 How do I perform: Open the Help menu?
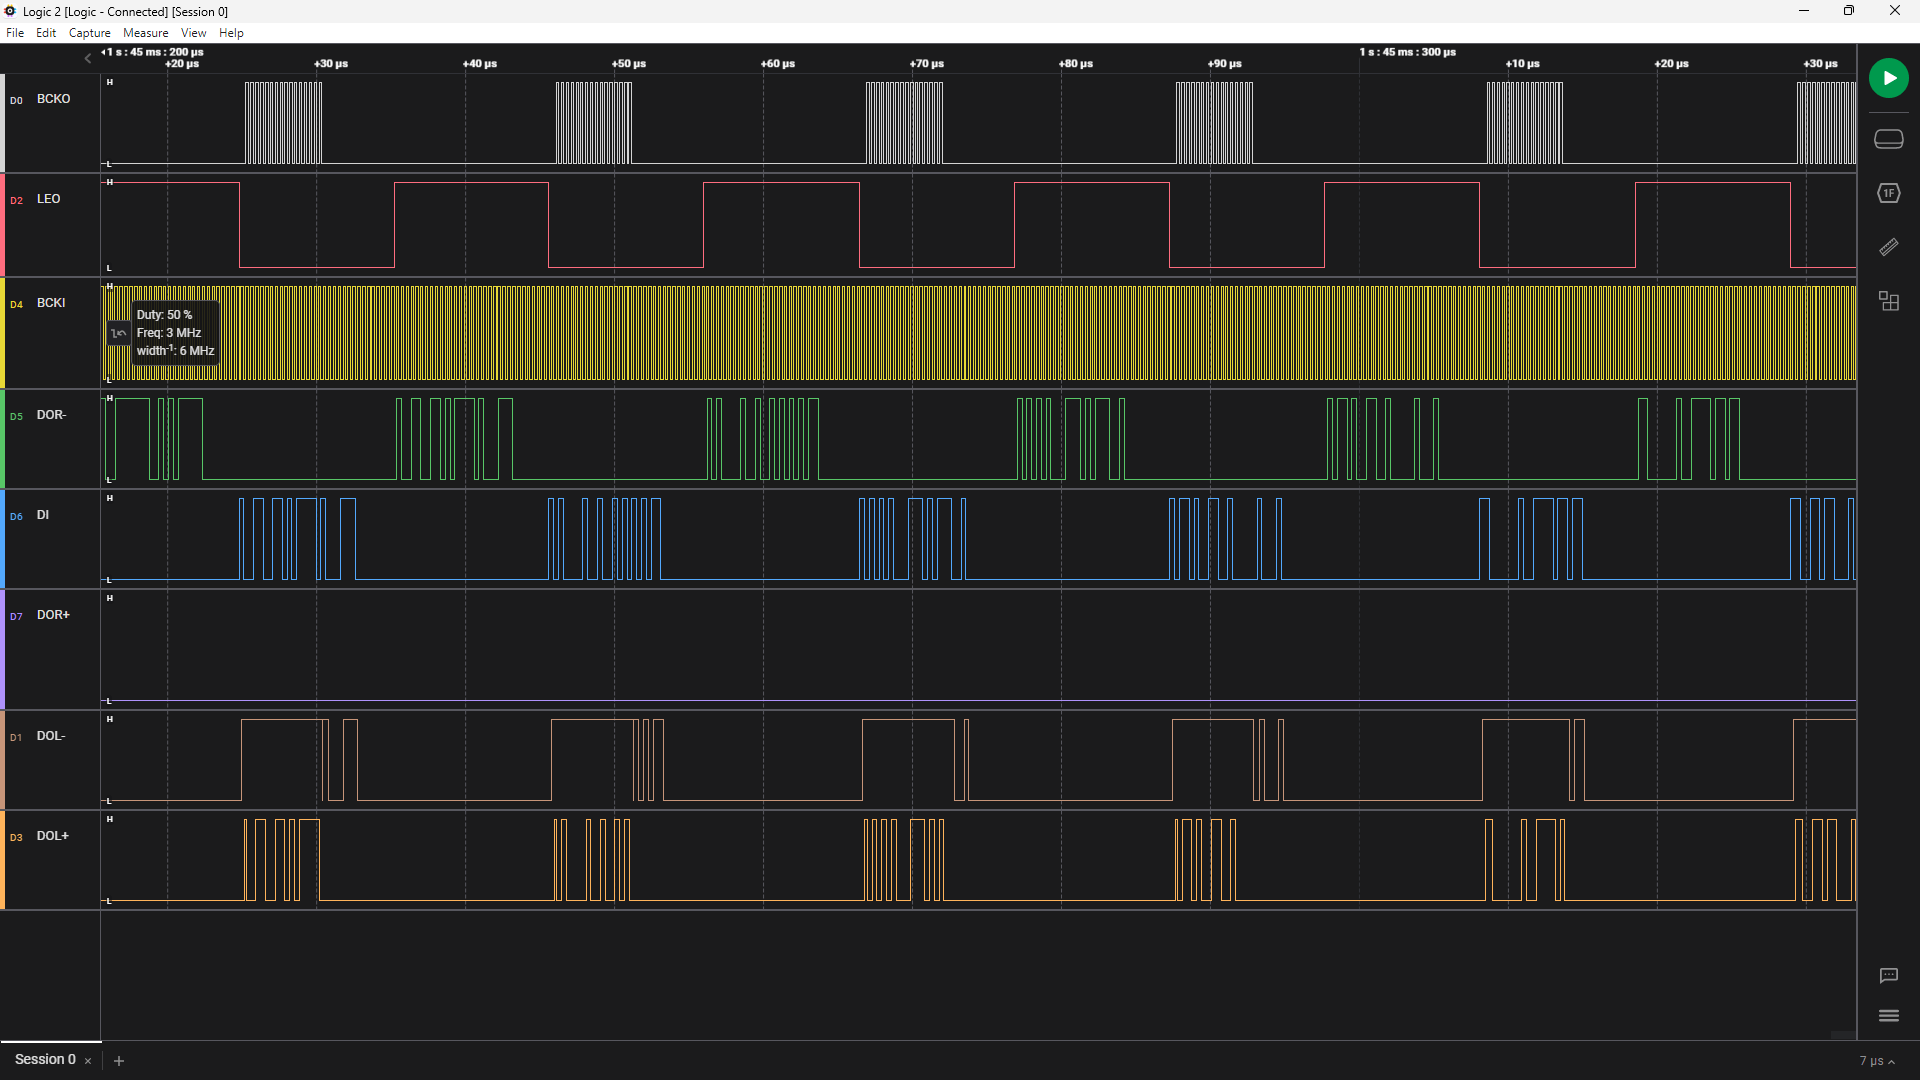point(231,33)
